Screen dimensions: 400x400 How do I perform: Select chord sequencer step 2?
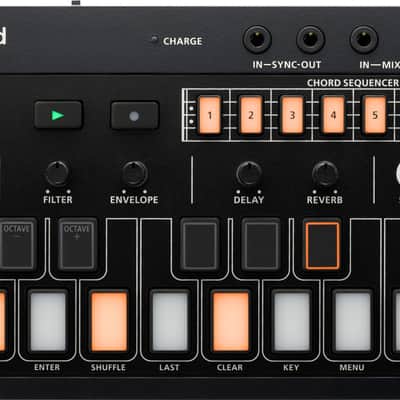pyautogui.click(x=251, y=115)
